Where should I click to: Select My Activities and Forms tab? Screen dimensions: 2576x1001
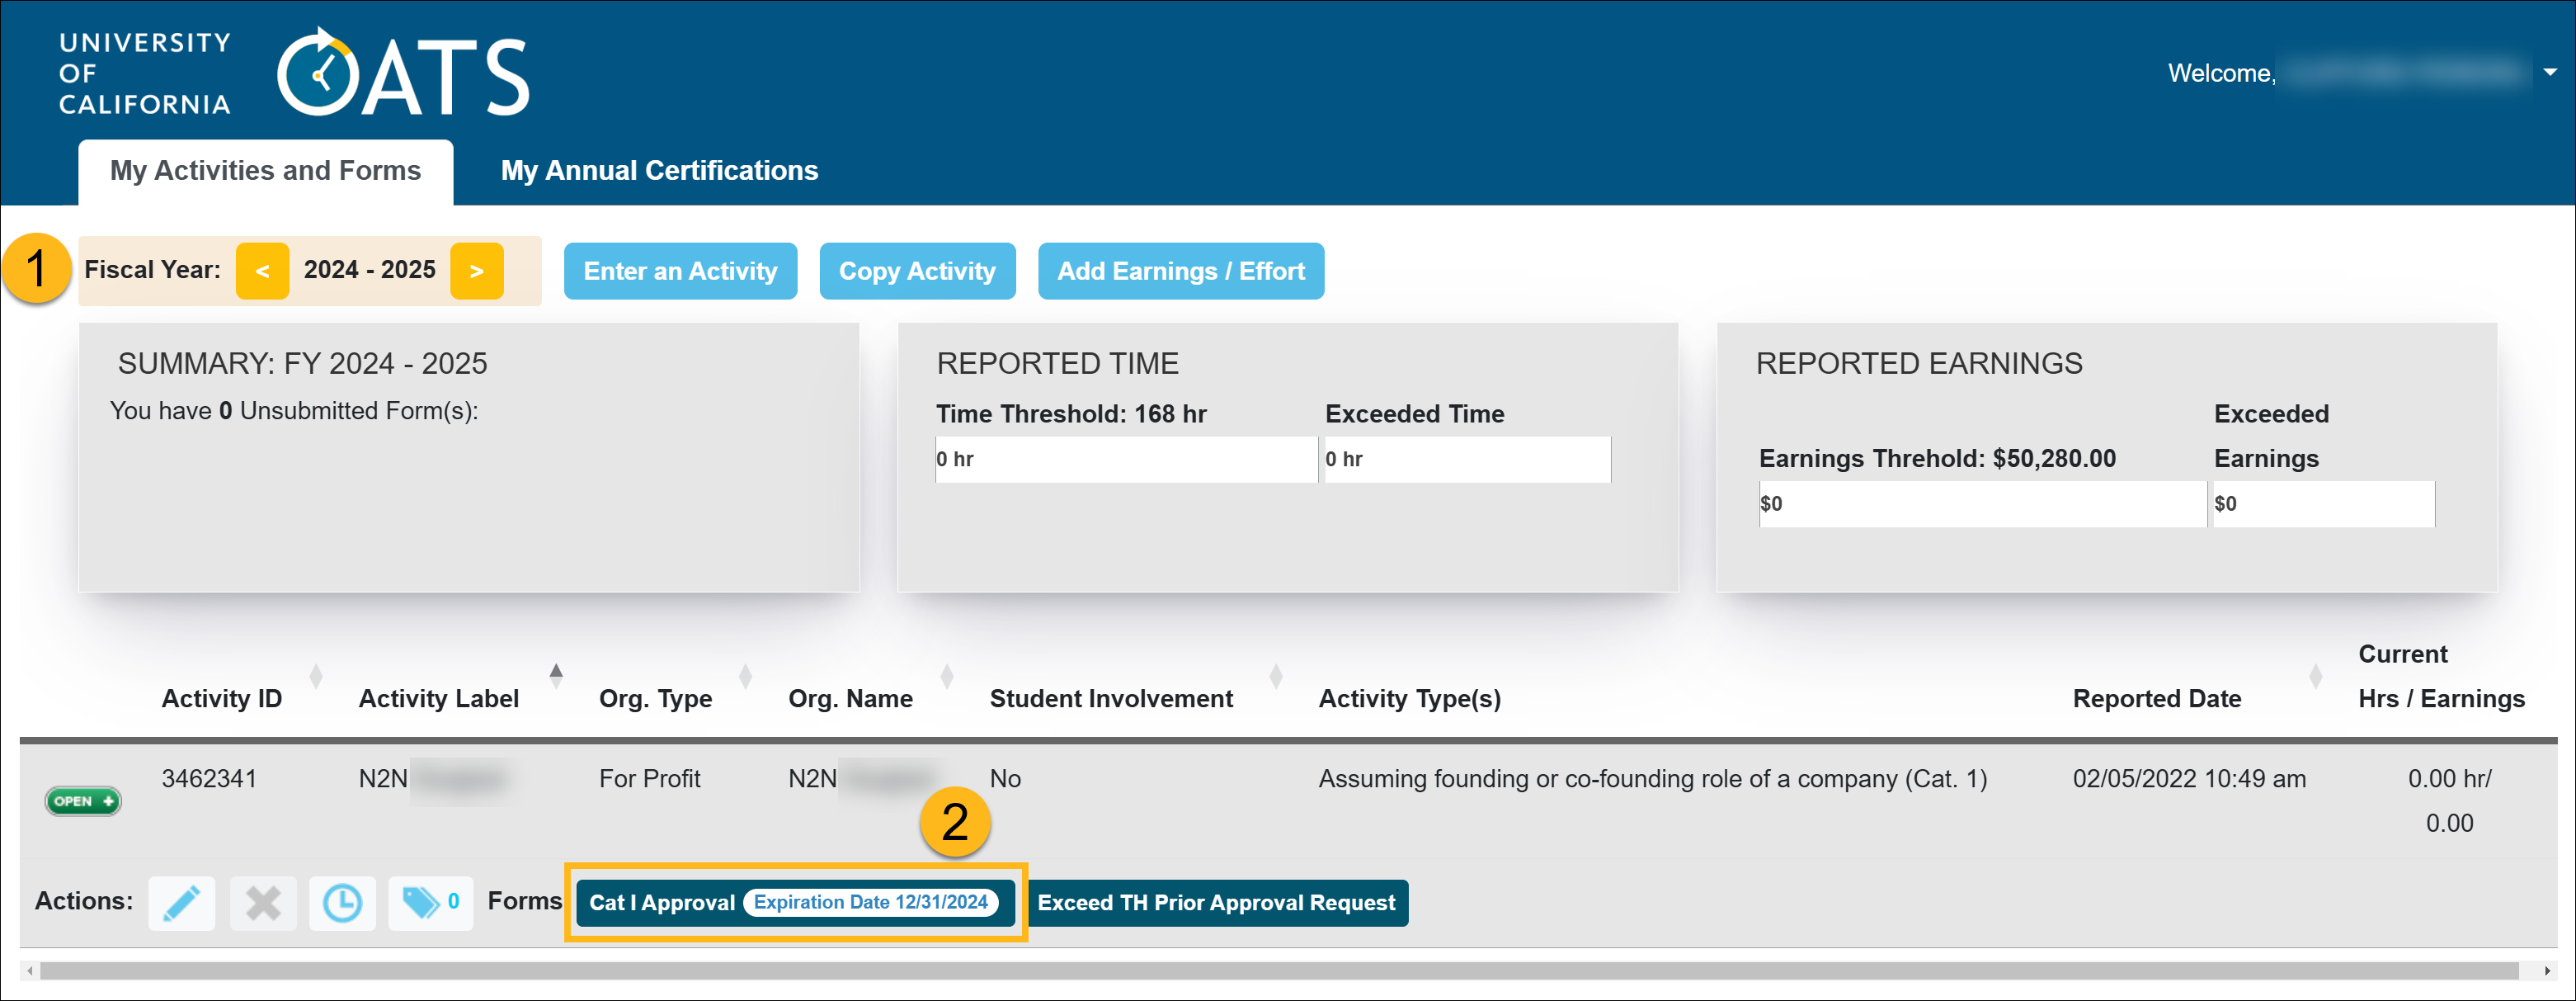(265, 171)
